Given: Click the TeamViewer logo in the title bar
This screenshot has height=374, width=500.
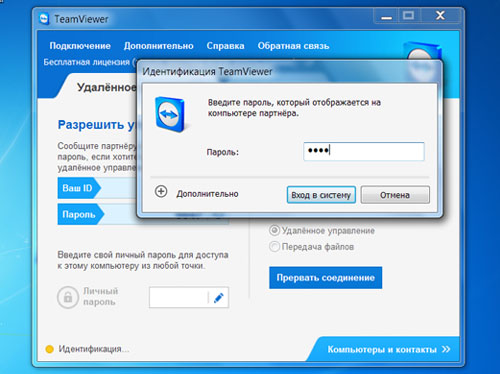Looking at the screenshot, I should coord(44,19).
